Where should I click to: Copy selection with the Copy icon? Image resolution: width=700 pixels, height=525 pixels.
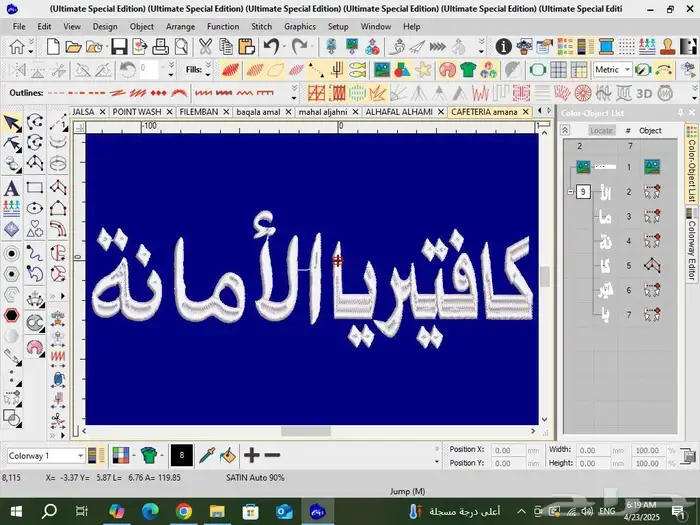tap(225, 46)
